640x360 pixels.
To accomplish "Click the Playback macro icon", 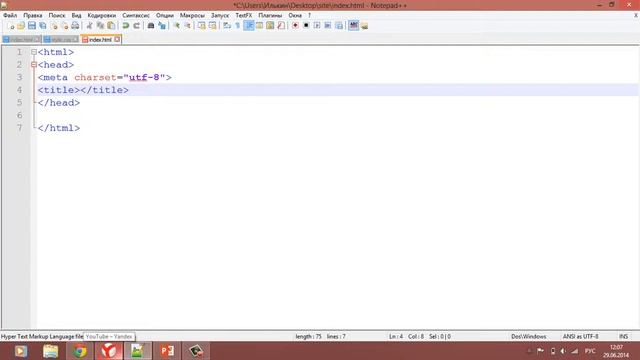I will point(317,26).
